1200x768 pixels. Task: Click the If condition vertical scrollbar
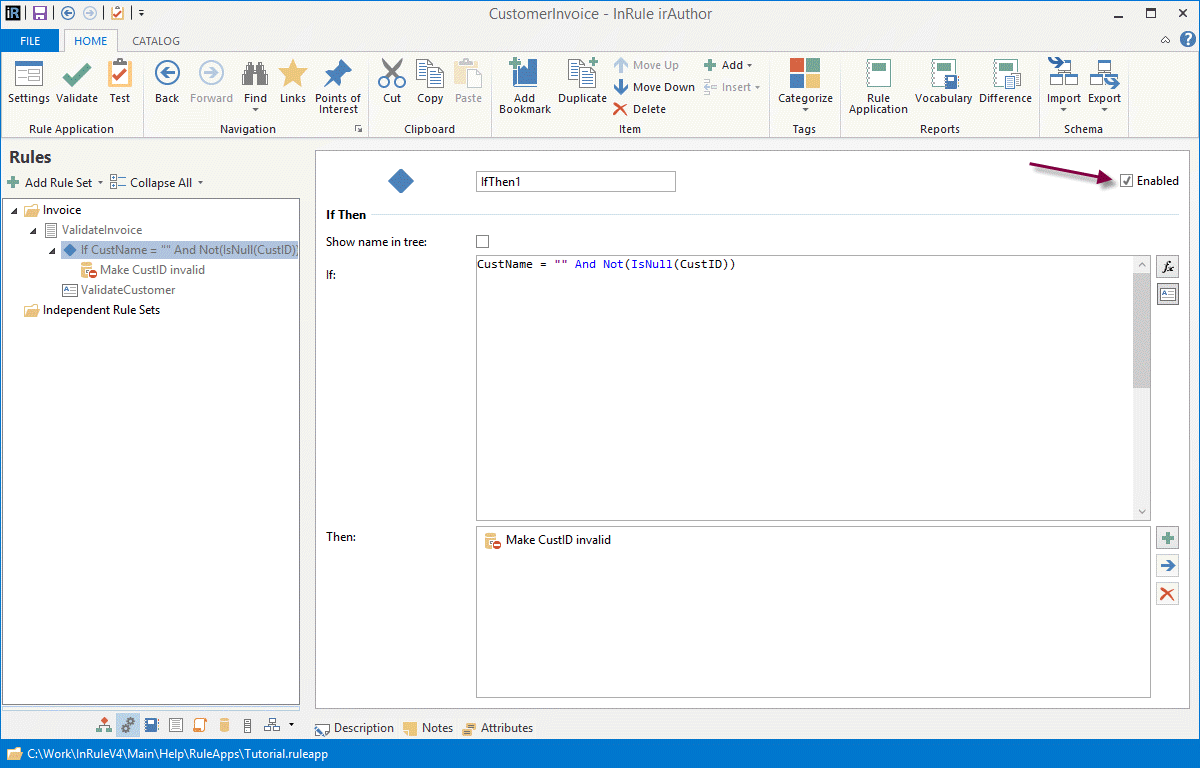[x=1142, y=330]
